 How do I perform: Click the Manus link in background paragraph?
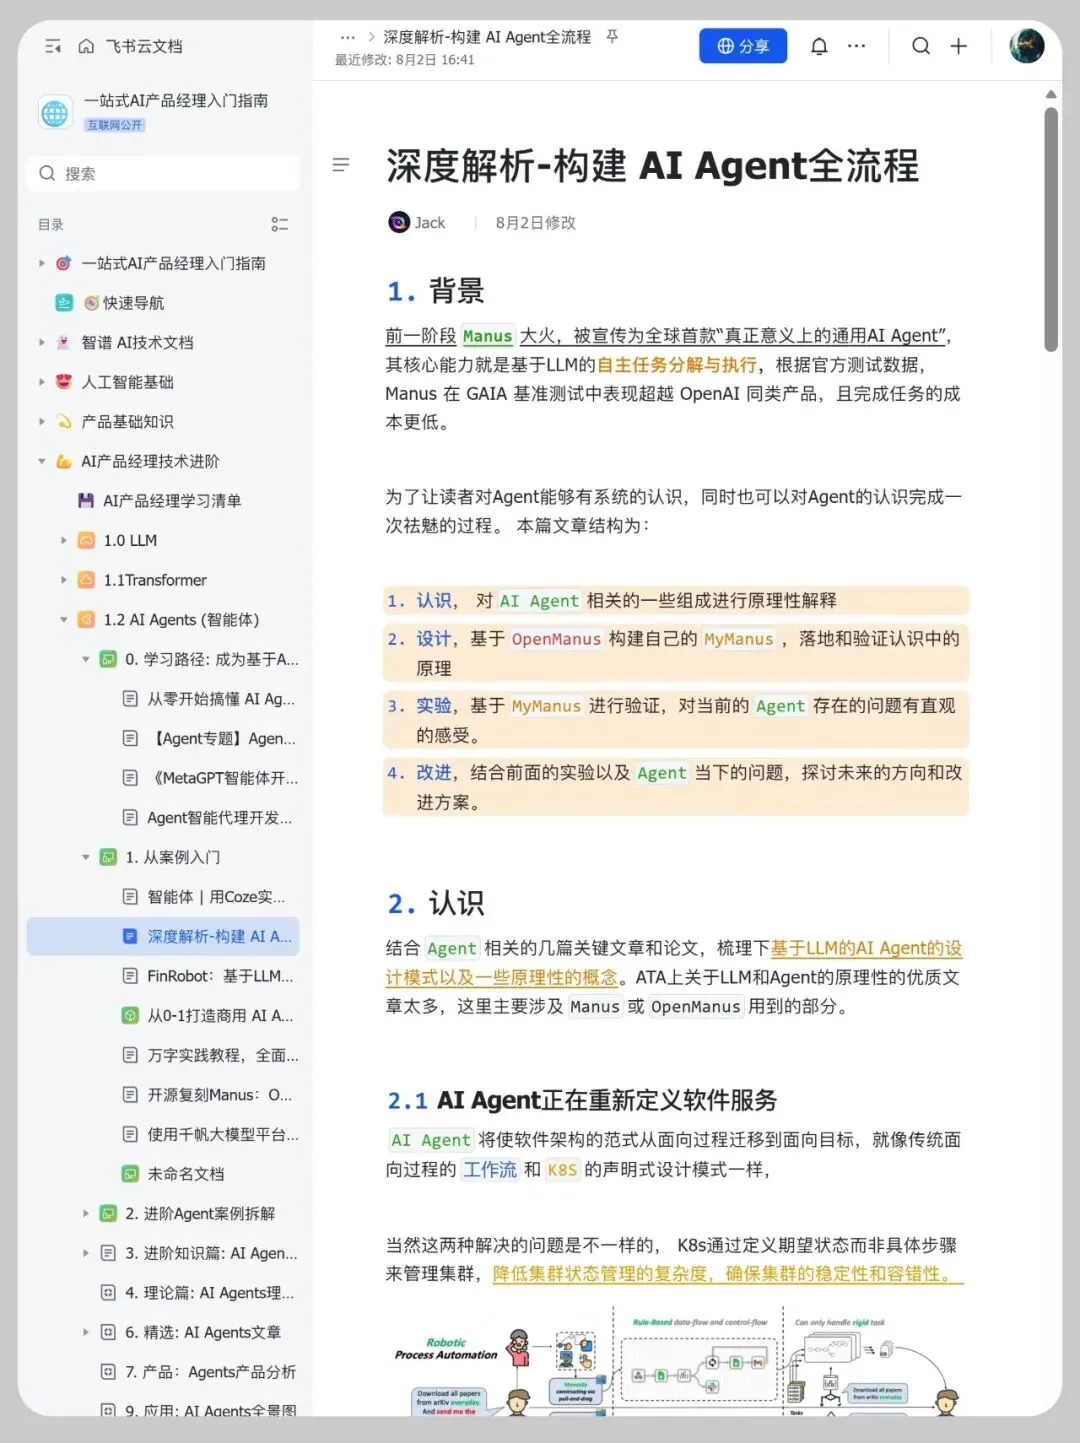(x=488, y=336)
